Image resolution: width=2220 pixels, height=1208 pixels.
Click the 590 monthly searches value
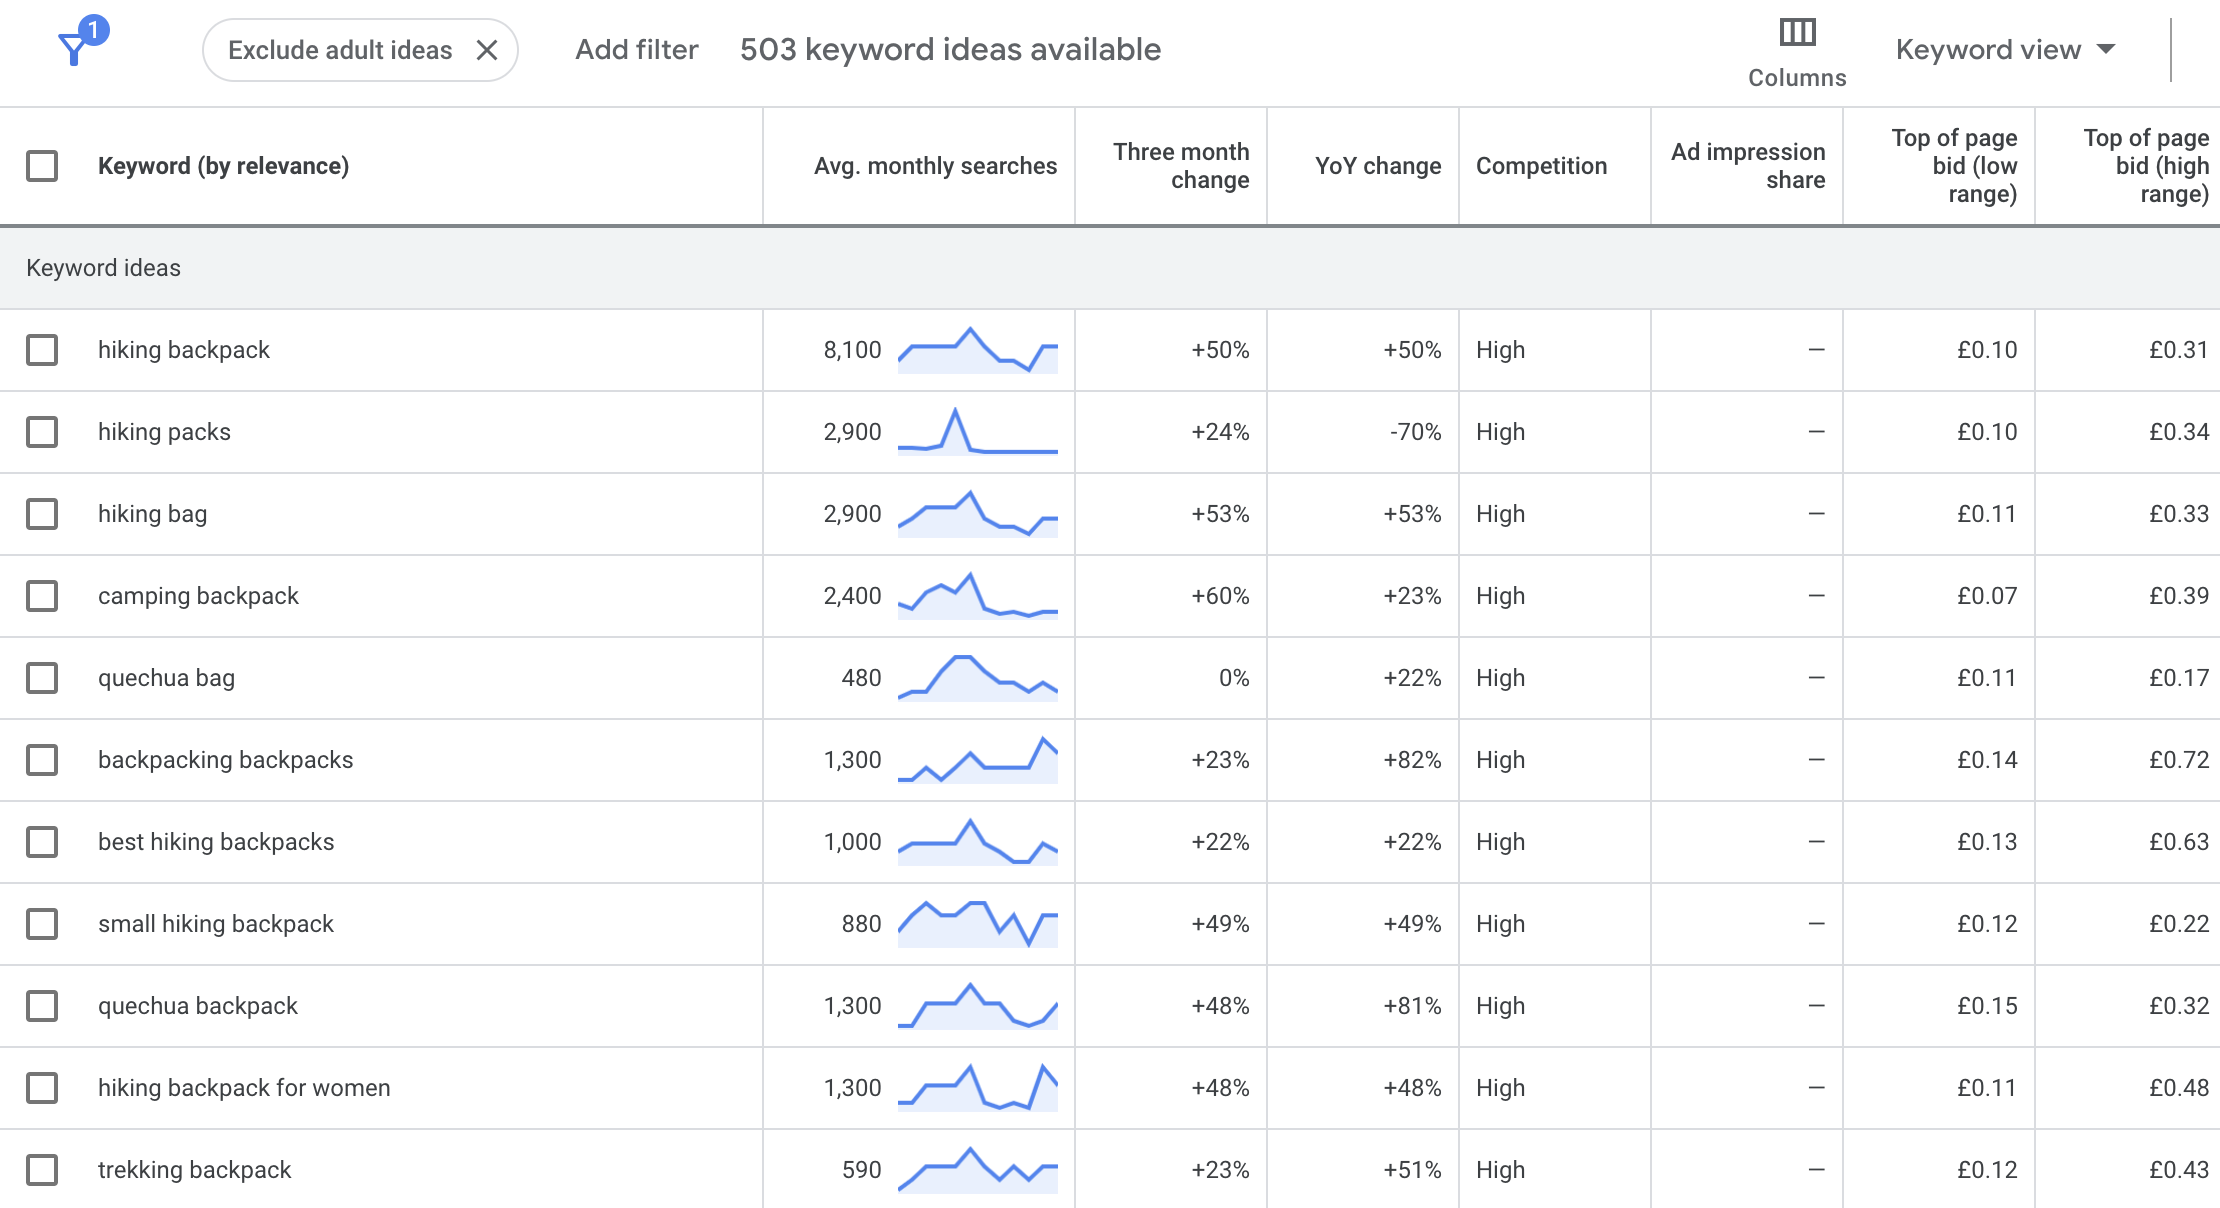click(861, 1170)
